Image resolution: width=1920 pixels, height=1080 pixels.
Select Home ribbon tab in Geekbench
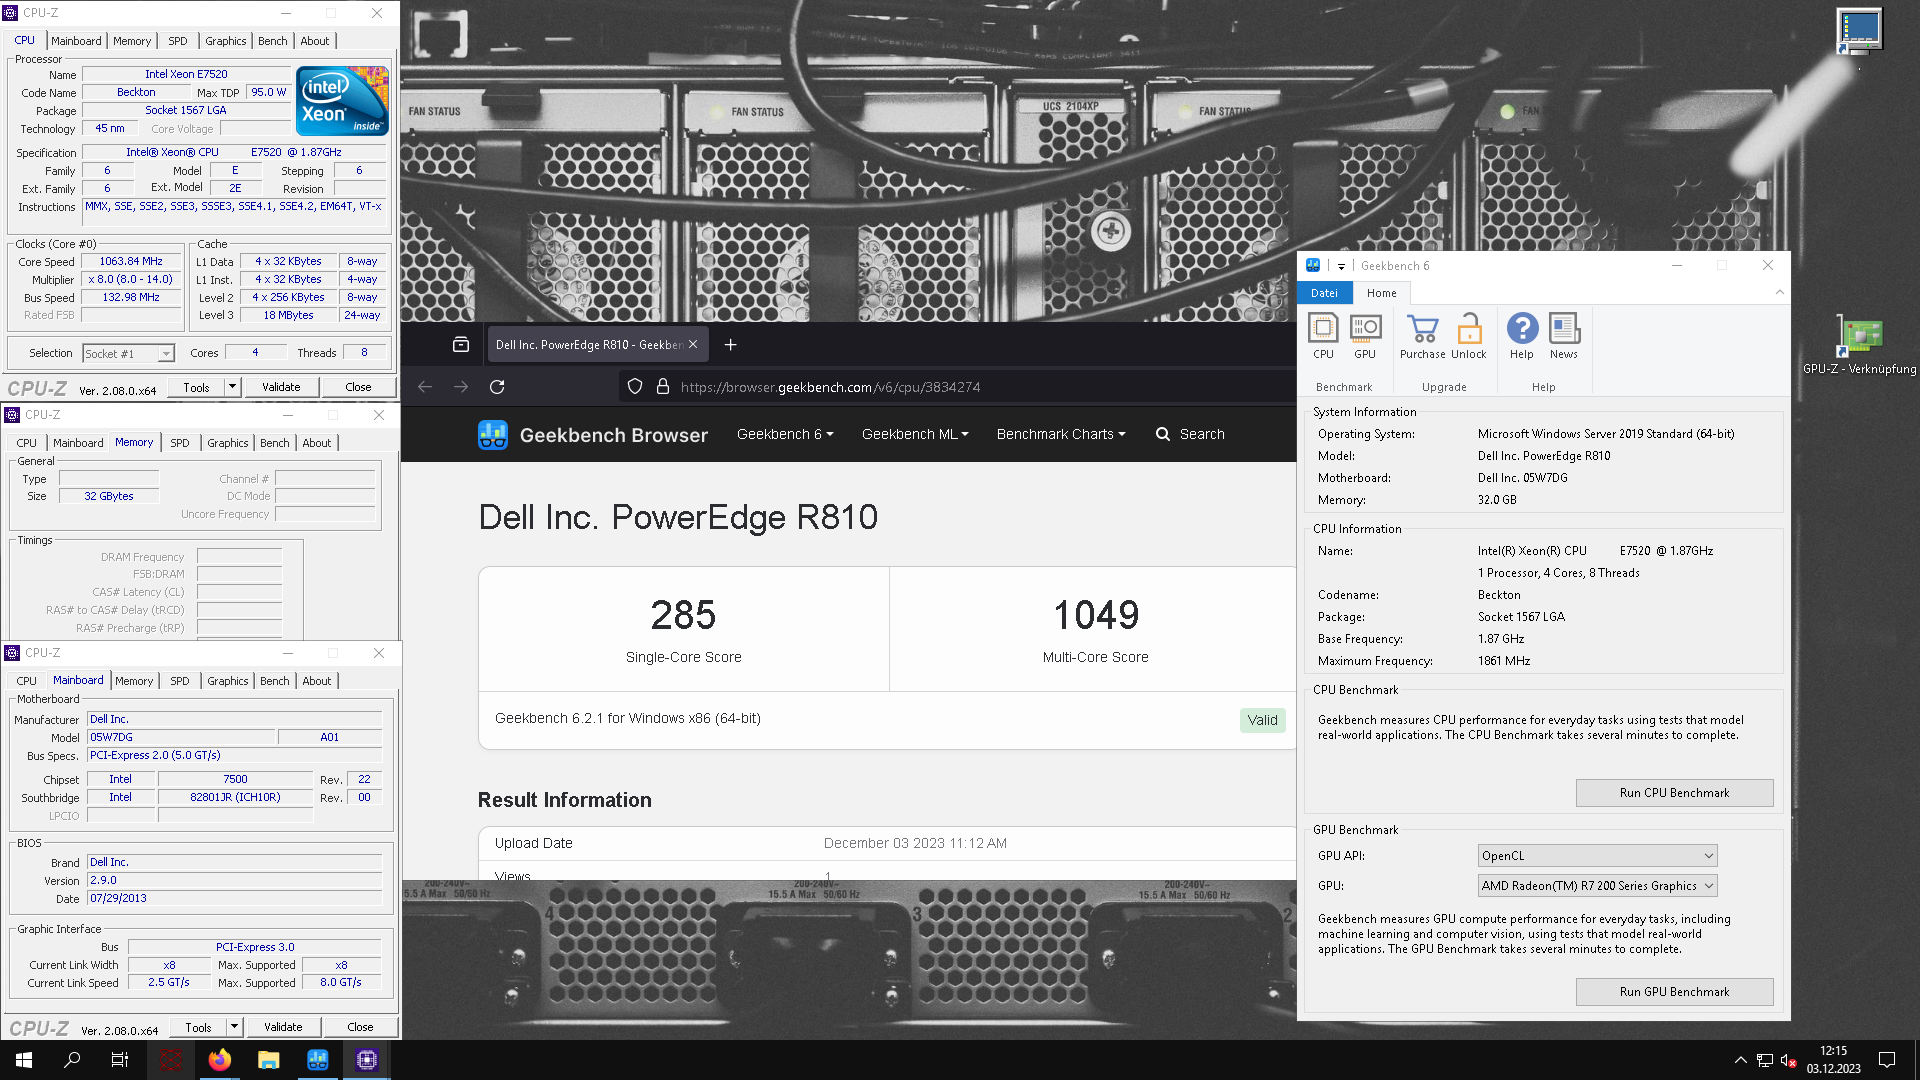(x=1381, y=293)
